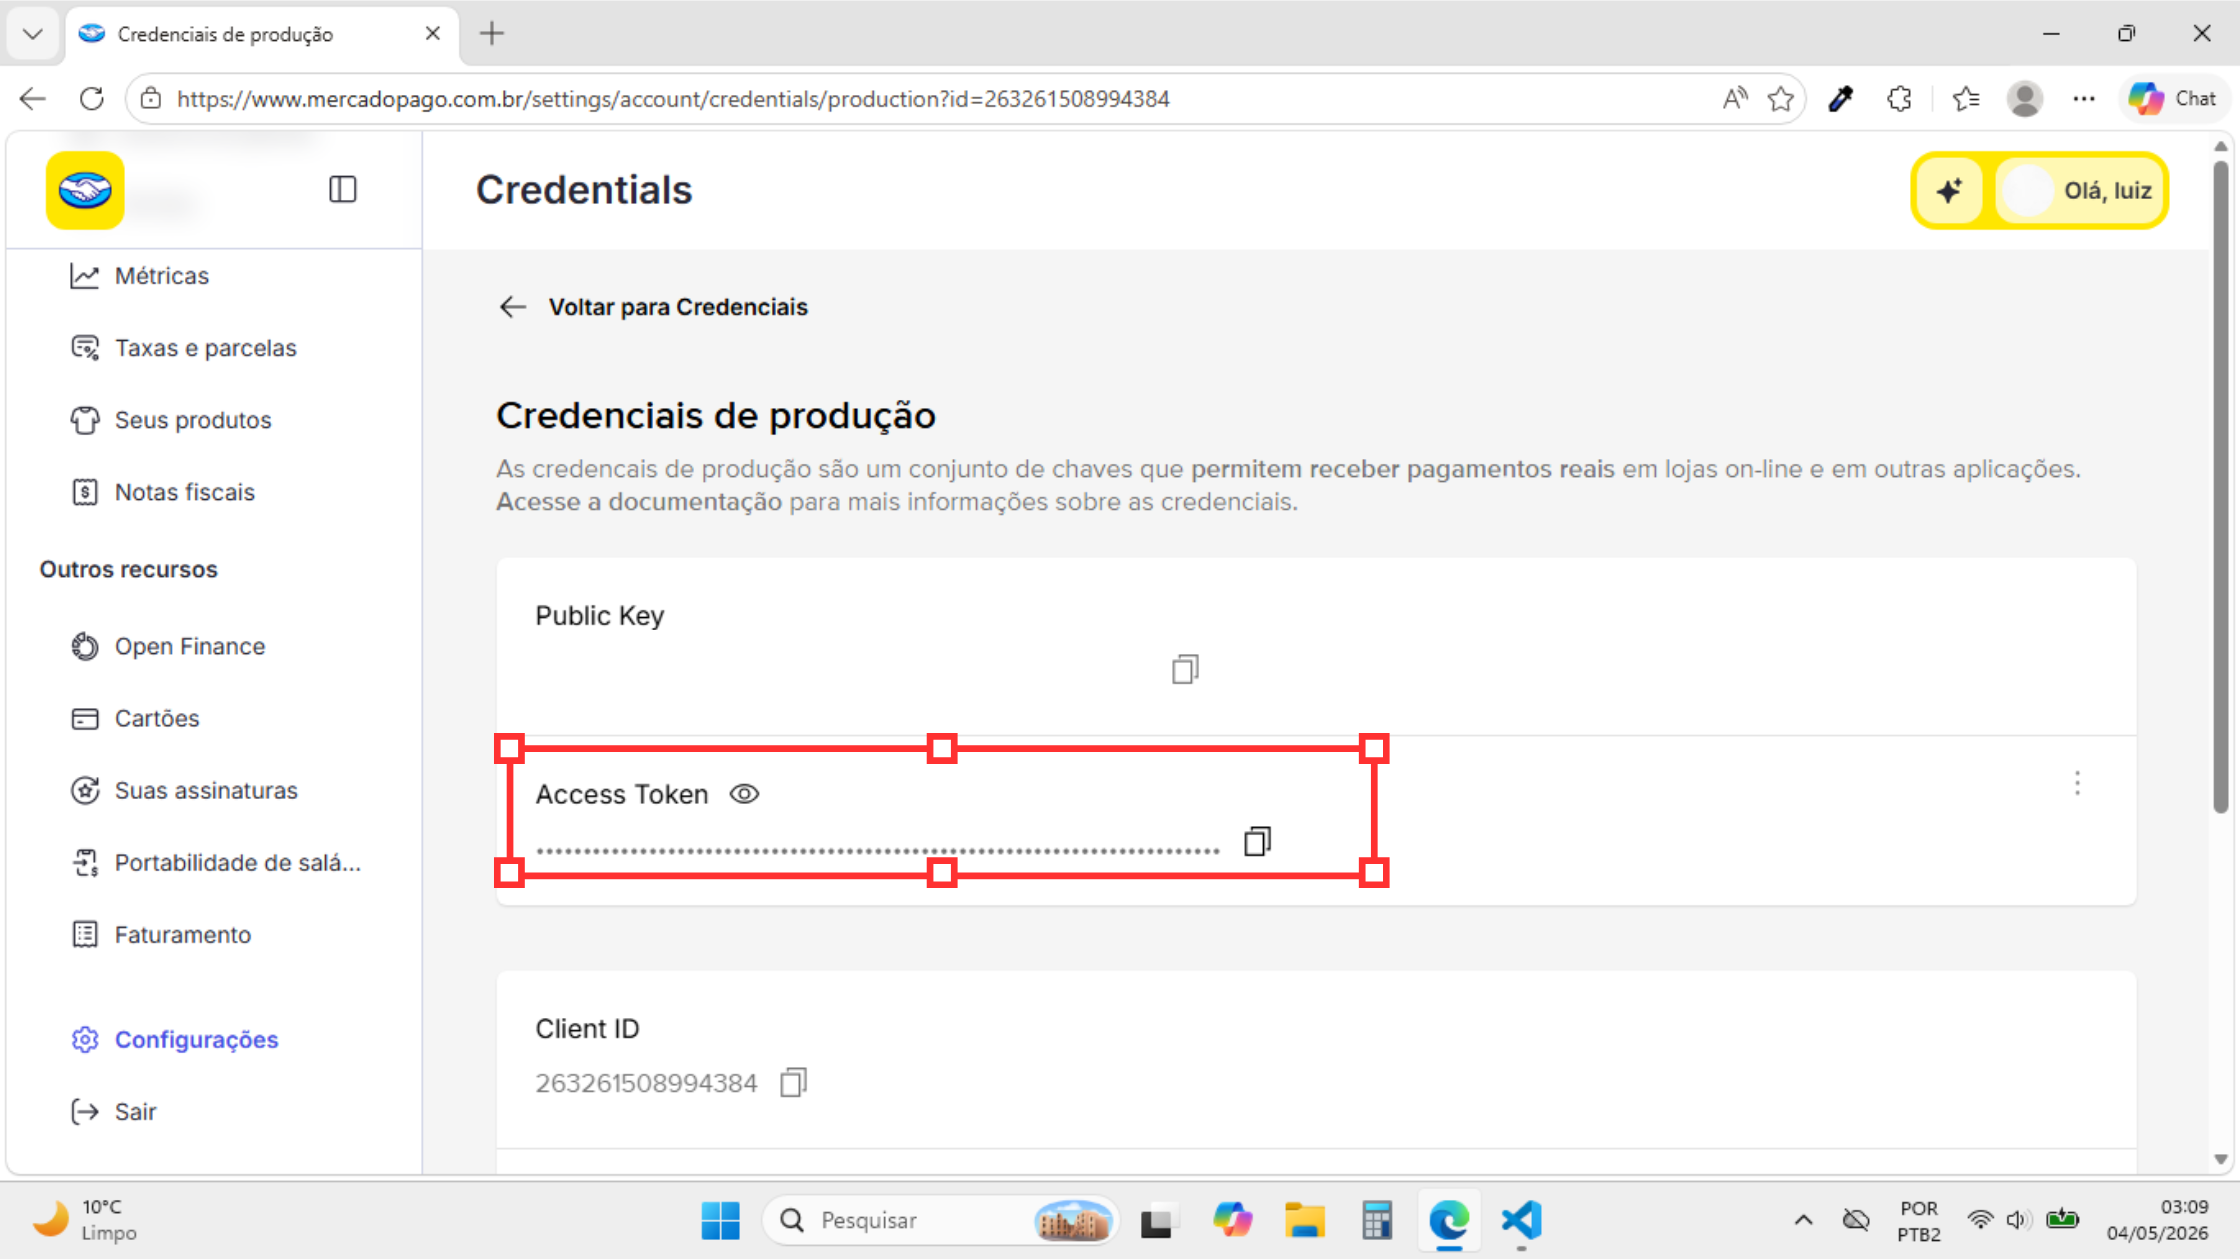Open Cartões in the sidebar
2240x1260 pixels.
[x=135, y=718]
